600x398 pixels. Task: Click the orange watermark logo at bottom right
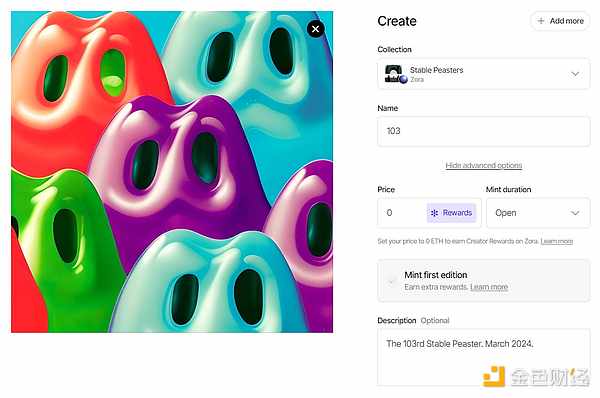[494, 376]
